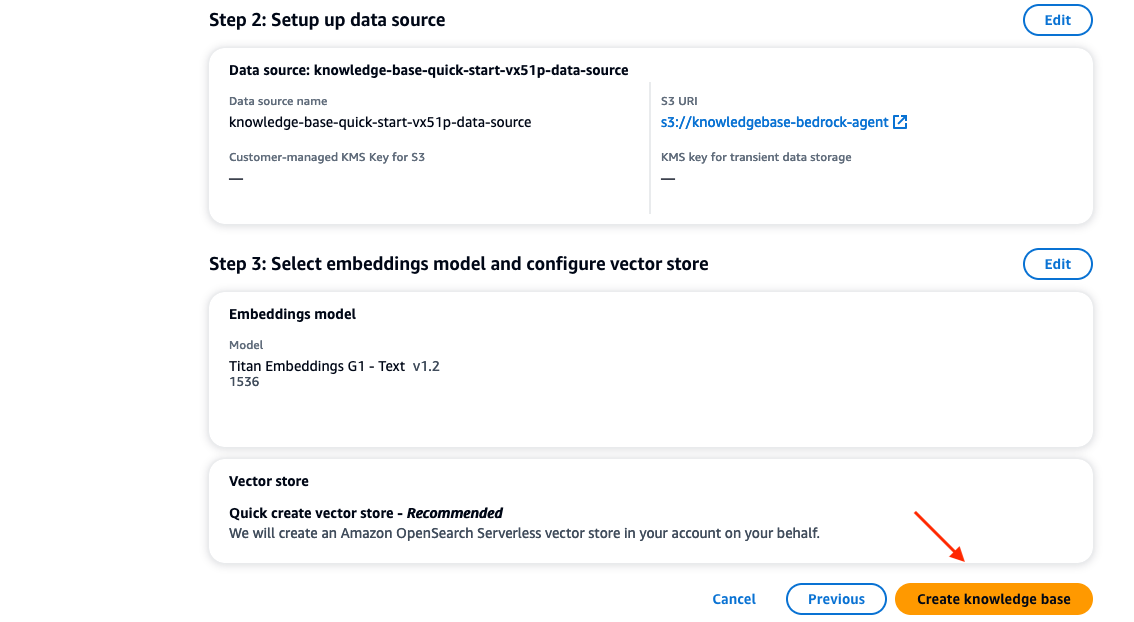The image size is (1134, 622).
Task: Click Customer-managed KMS Key for S3 label
Action: (327, 157)
